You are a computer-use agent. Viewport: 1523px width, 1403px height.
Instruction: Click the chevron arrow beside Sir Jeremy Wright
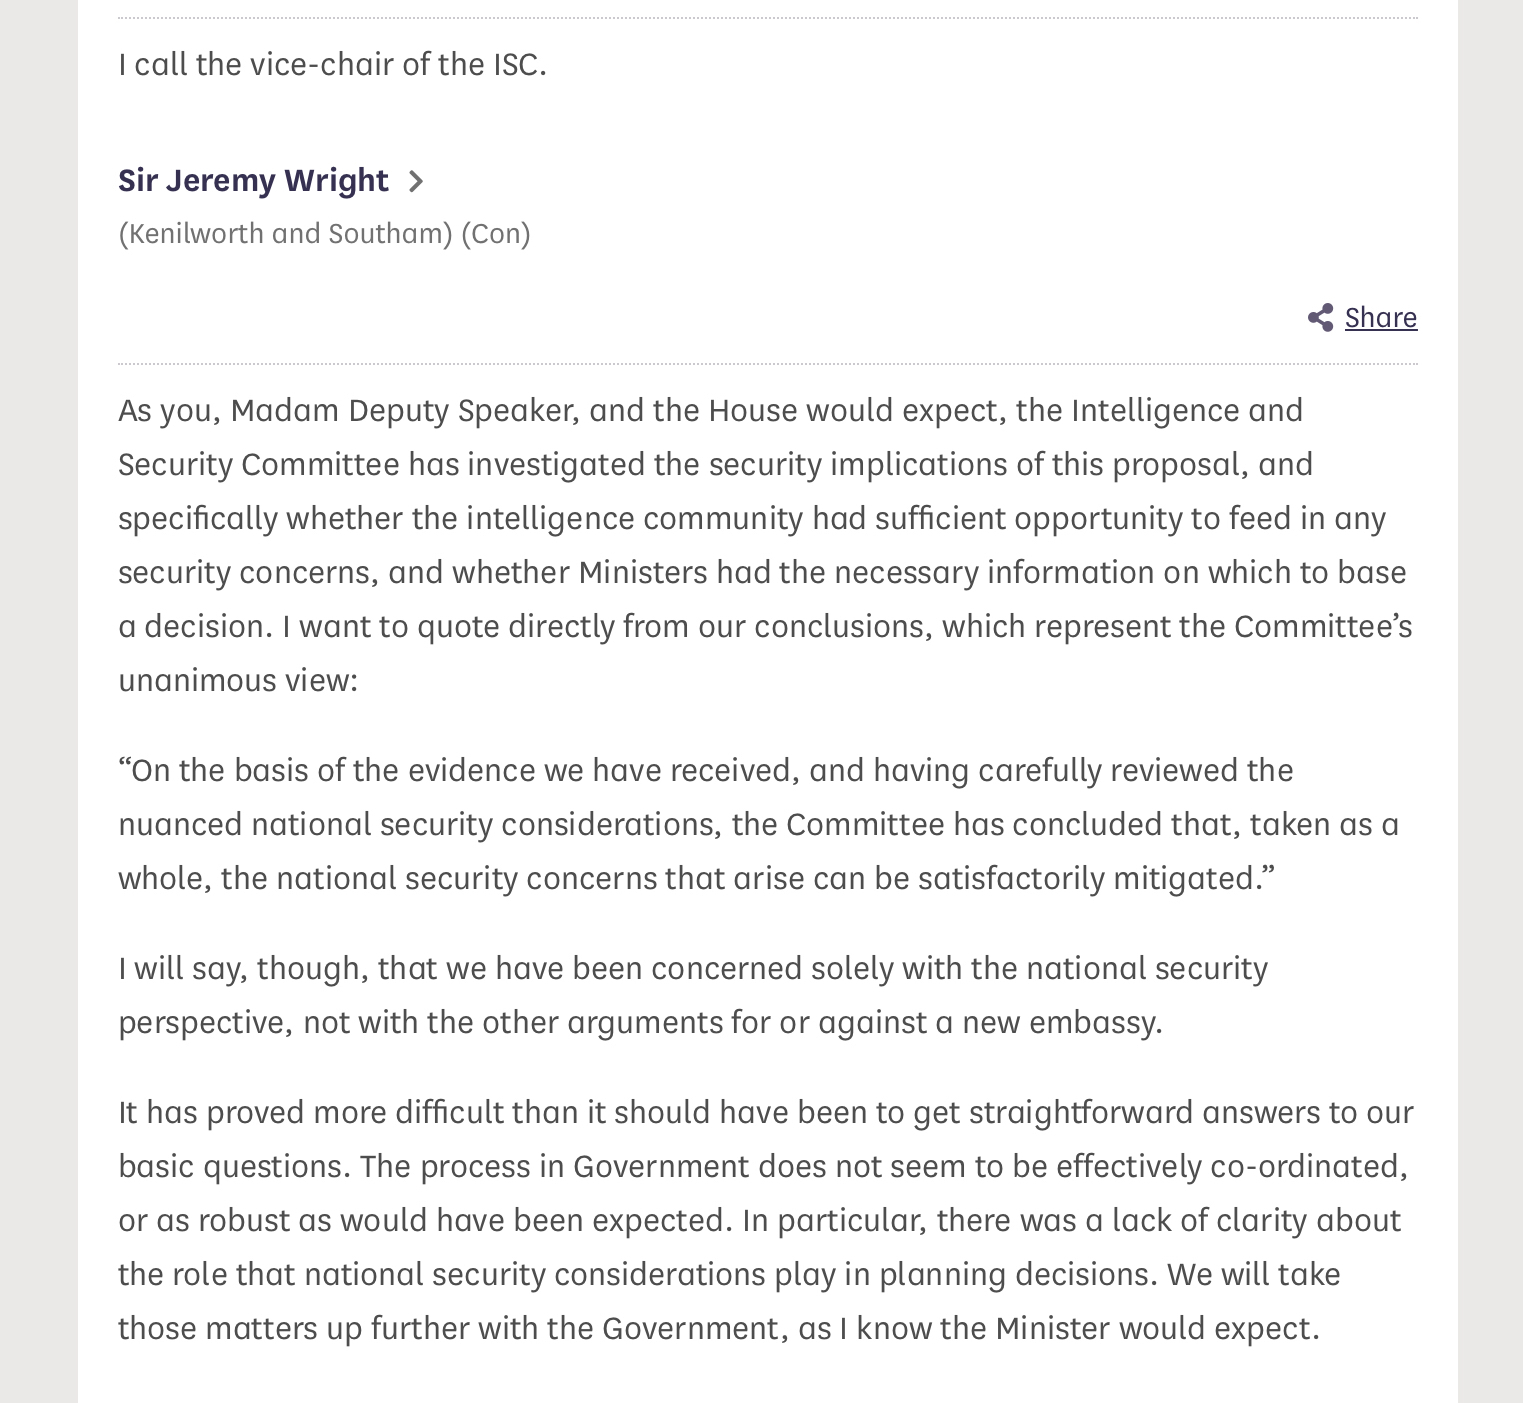[x=416, y=181]
